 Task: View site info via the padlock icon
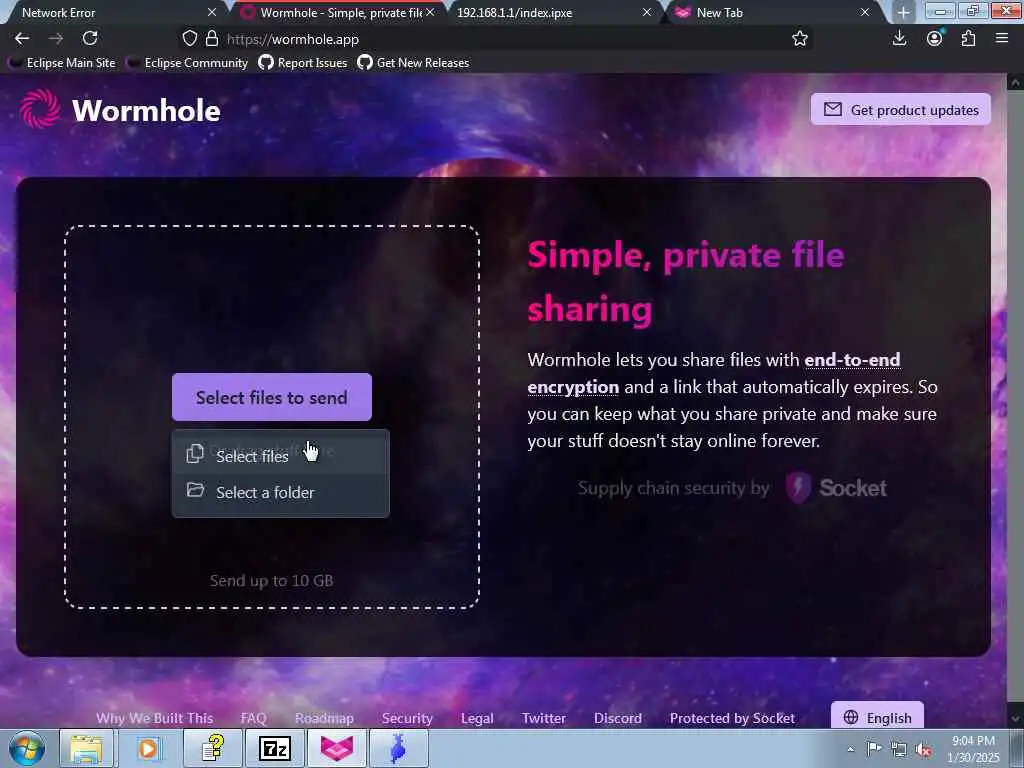coord(212,39)
